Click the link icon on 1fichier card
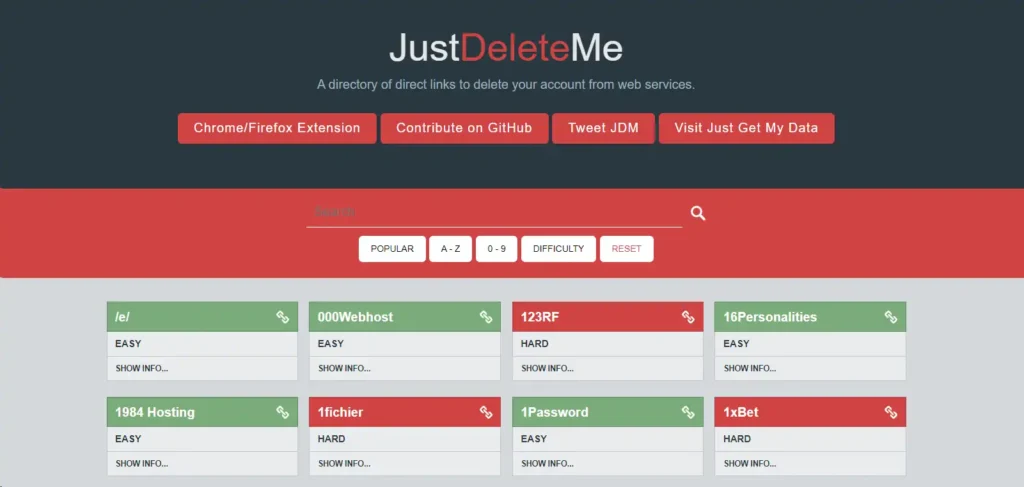This screenshot has height=487, width=1024. (x=486, y=412)
